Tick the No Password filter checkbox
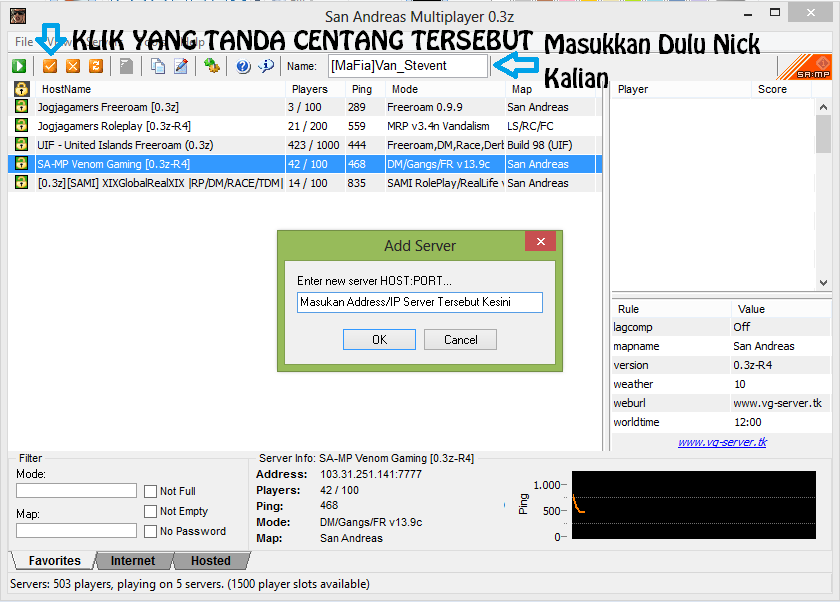The height and width of the screenshot is (602, 840). pos(151,531)
